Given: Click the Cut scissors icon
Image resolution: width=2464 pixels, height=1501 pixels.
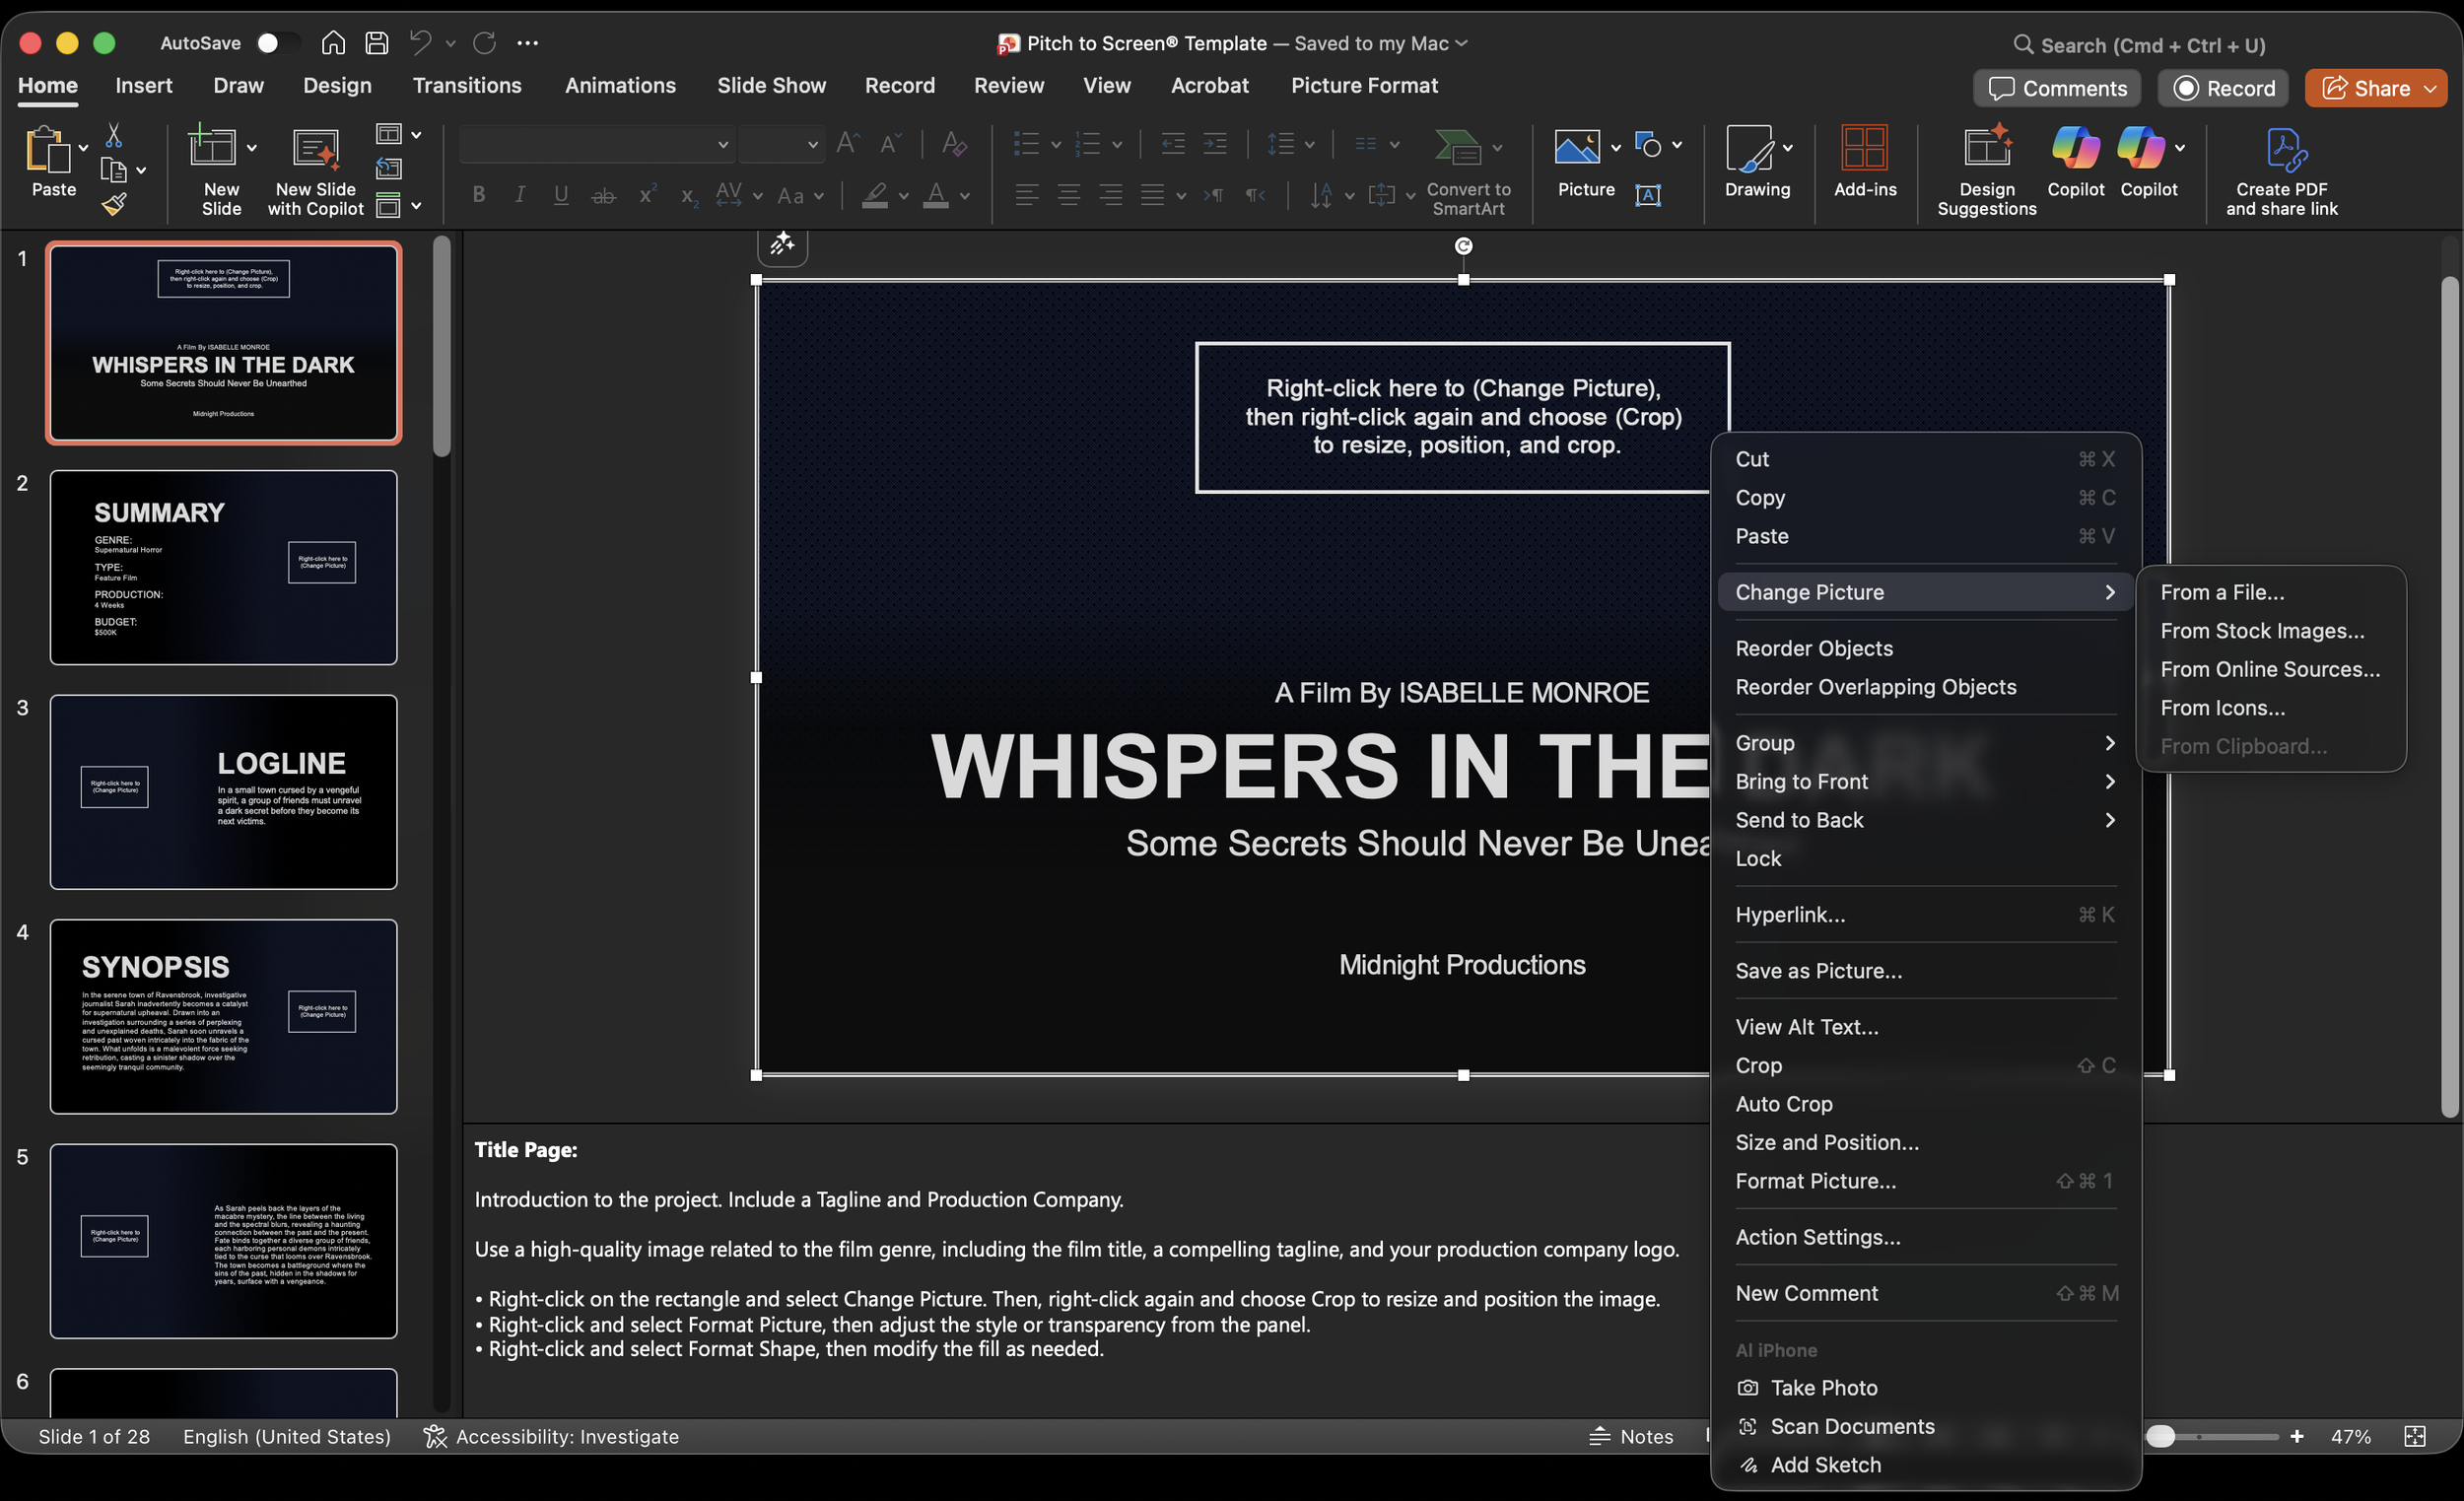Looking at the screenshot, I should tap(114, 135).
